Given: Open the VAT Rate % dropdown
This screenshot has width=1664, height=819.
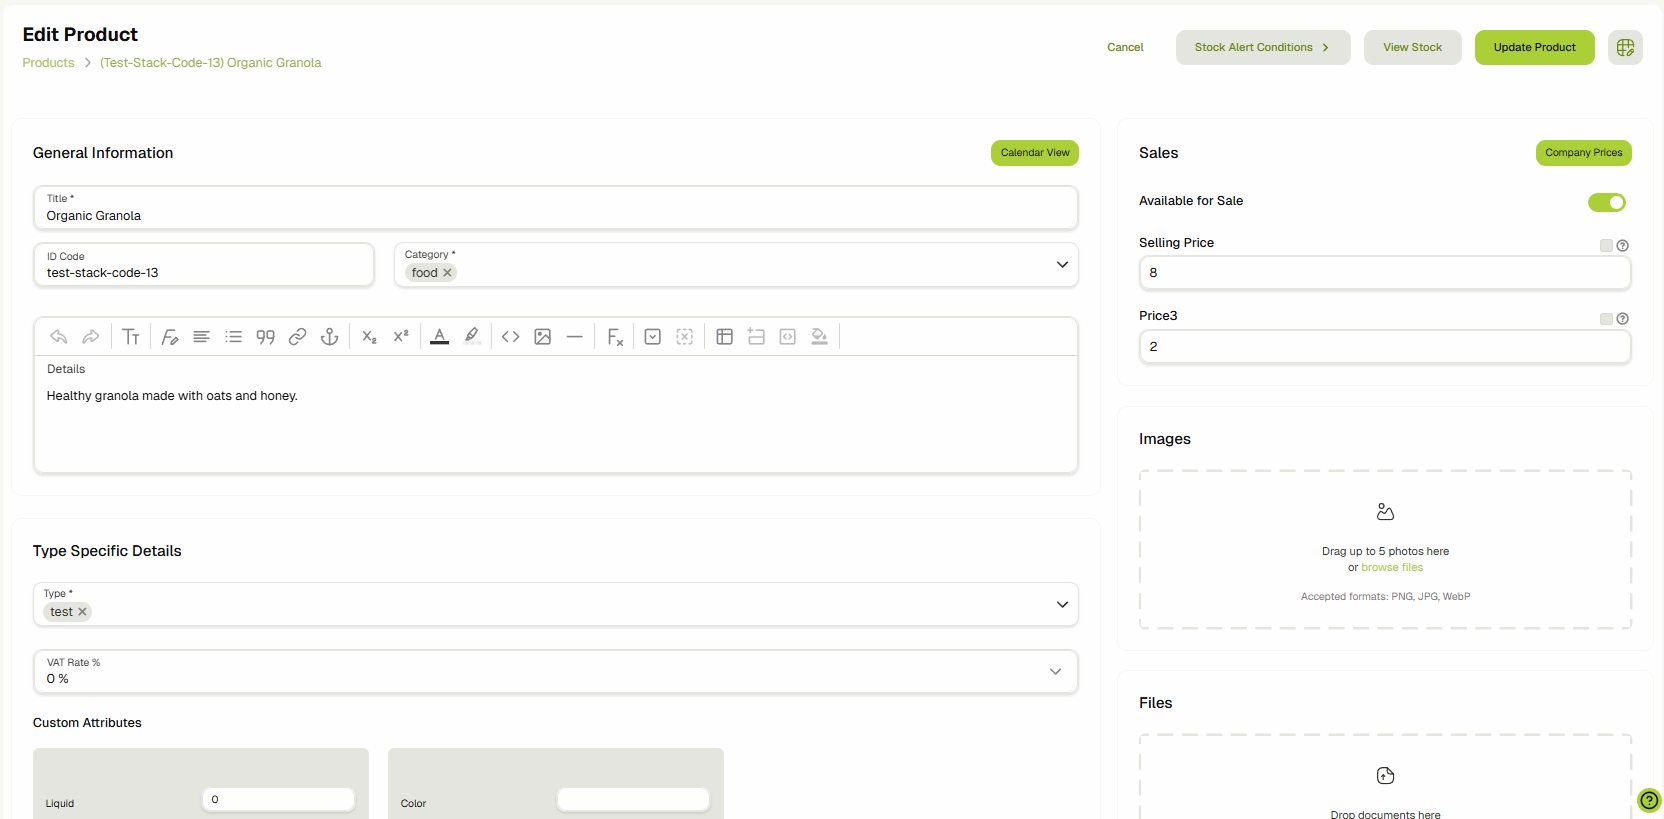Looking at the screenshot, I should [1055, 672].
